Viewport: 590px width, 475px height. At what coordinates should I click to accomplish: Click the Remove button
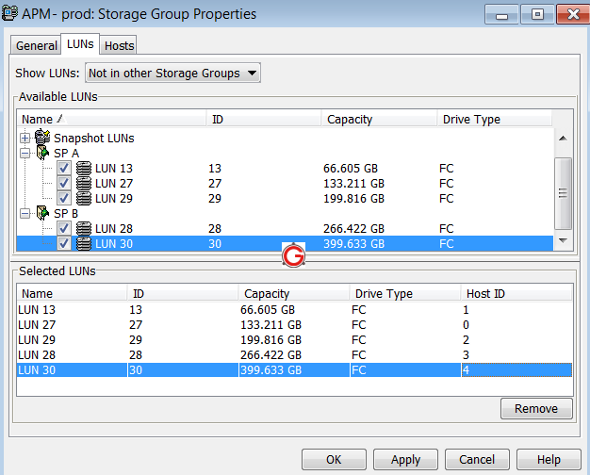click(536, 408)
